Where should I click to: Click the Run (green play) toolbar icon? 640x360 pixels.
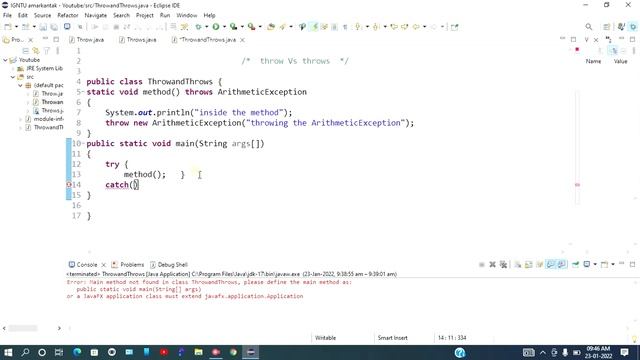coord(216,27)
